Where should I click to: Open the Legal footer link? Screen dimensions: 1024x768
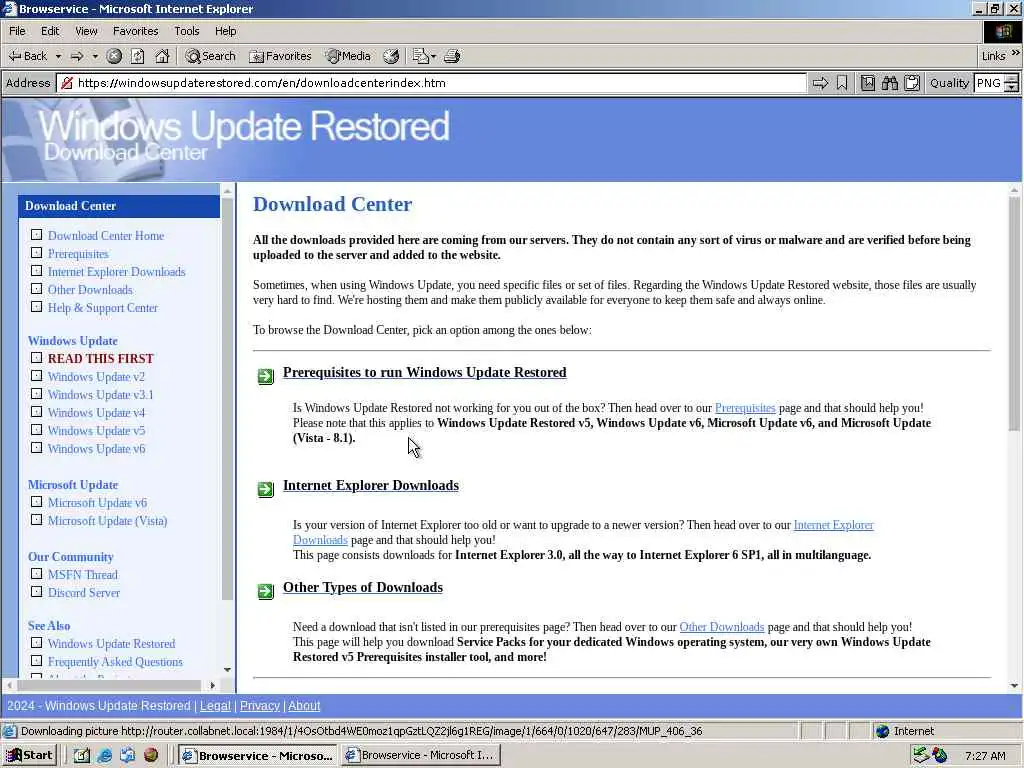(215, 705)
